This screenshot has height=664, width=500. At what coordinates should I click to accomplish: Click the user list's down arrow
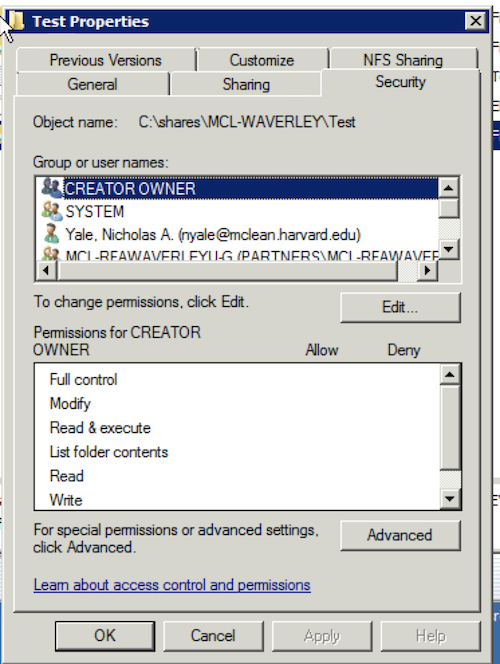[448, 249]
